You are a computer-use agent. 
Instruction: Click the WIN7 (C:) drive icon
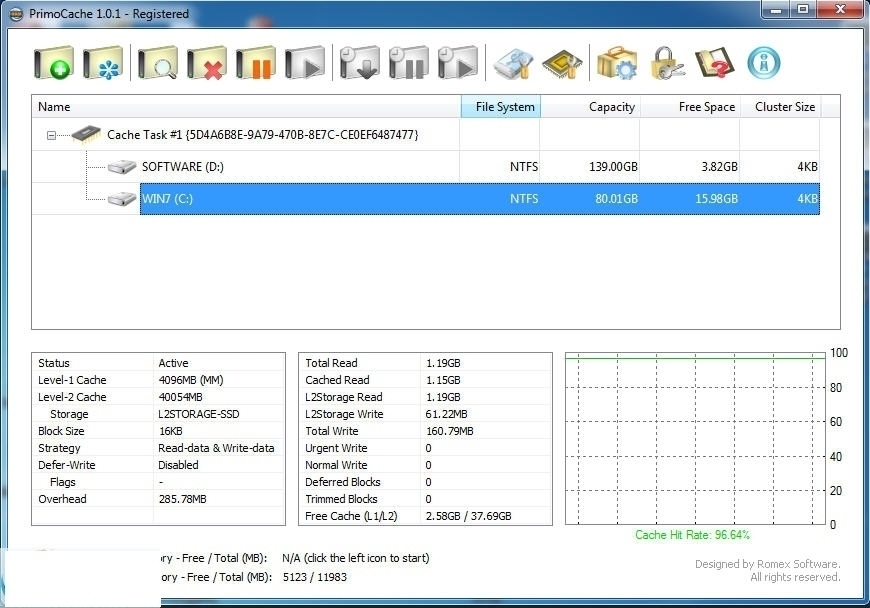(122, 199)
